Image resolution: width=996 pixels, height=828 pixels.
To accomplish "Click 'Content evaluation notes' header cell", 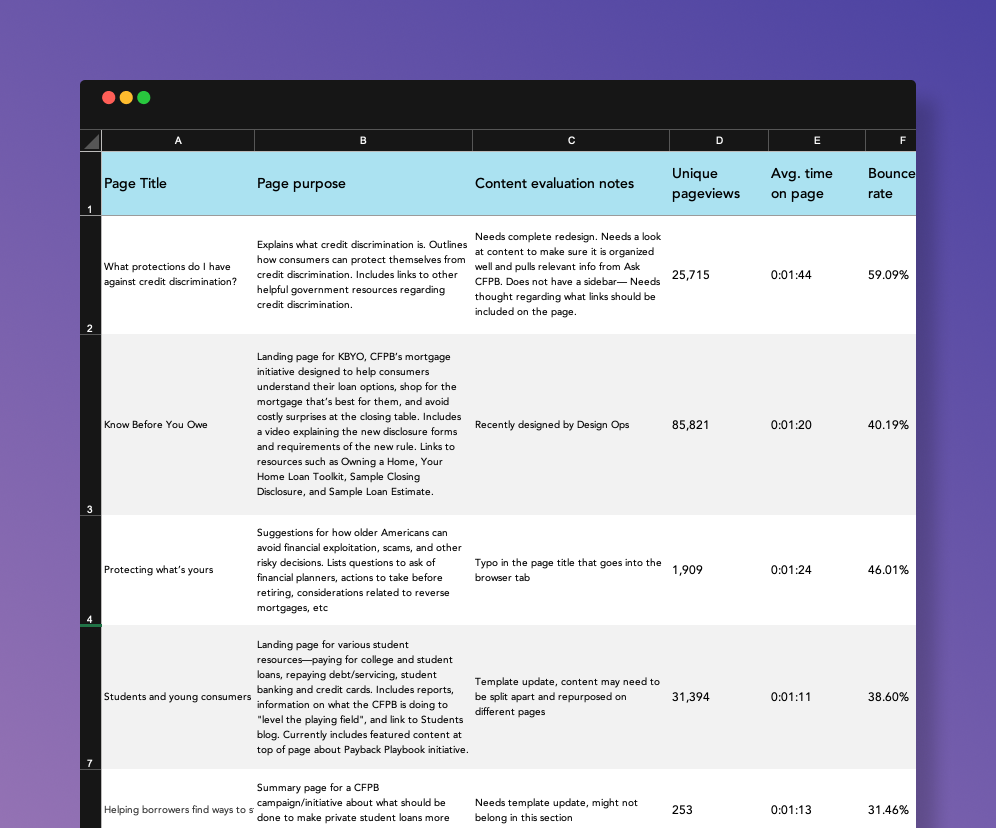I will pos(571,184).
